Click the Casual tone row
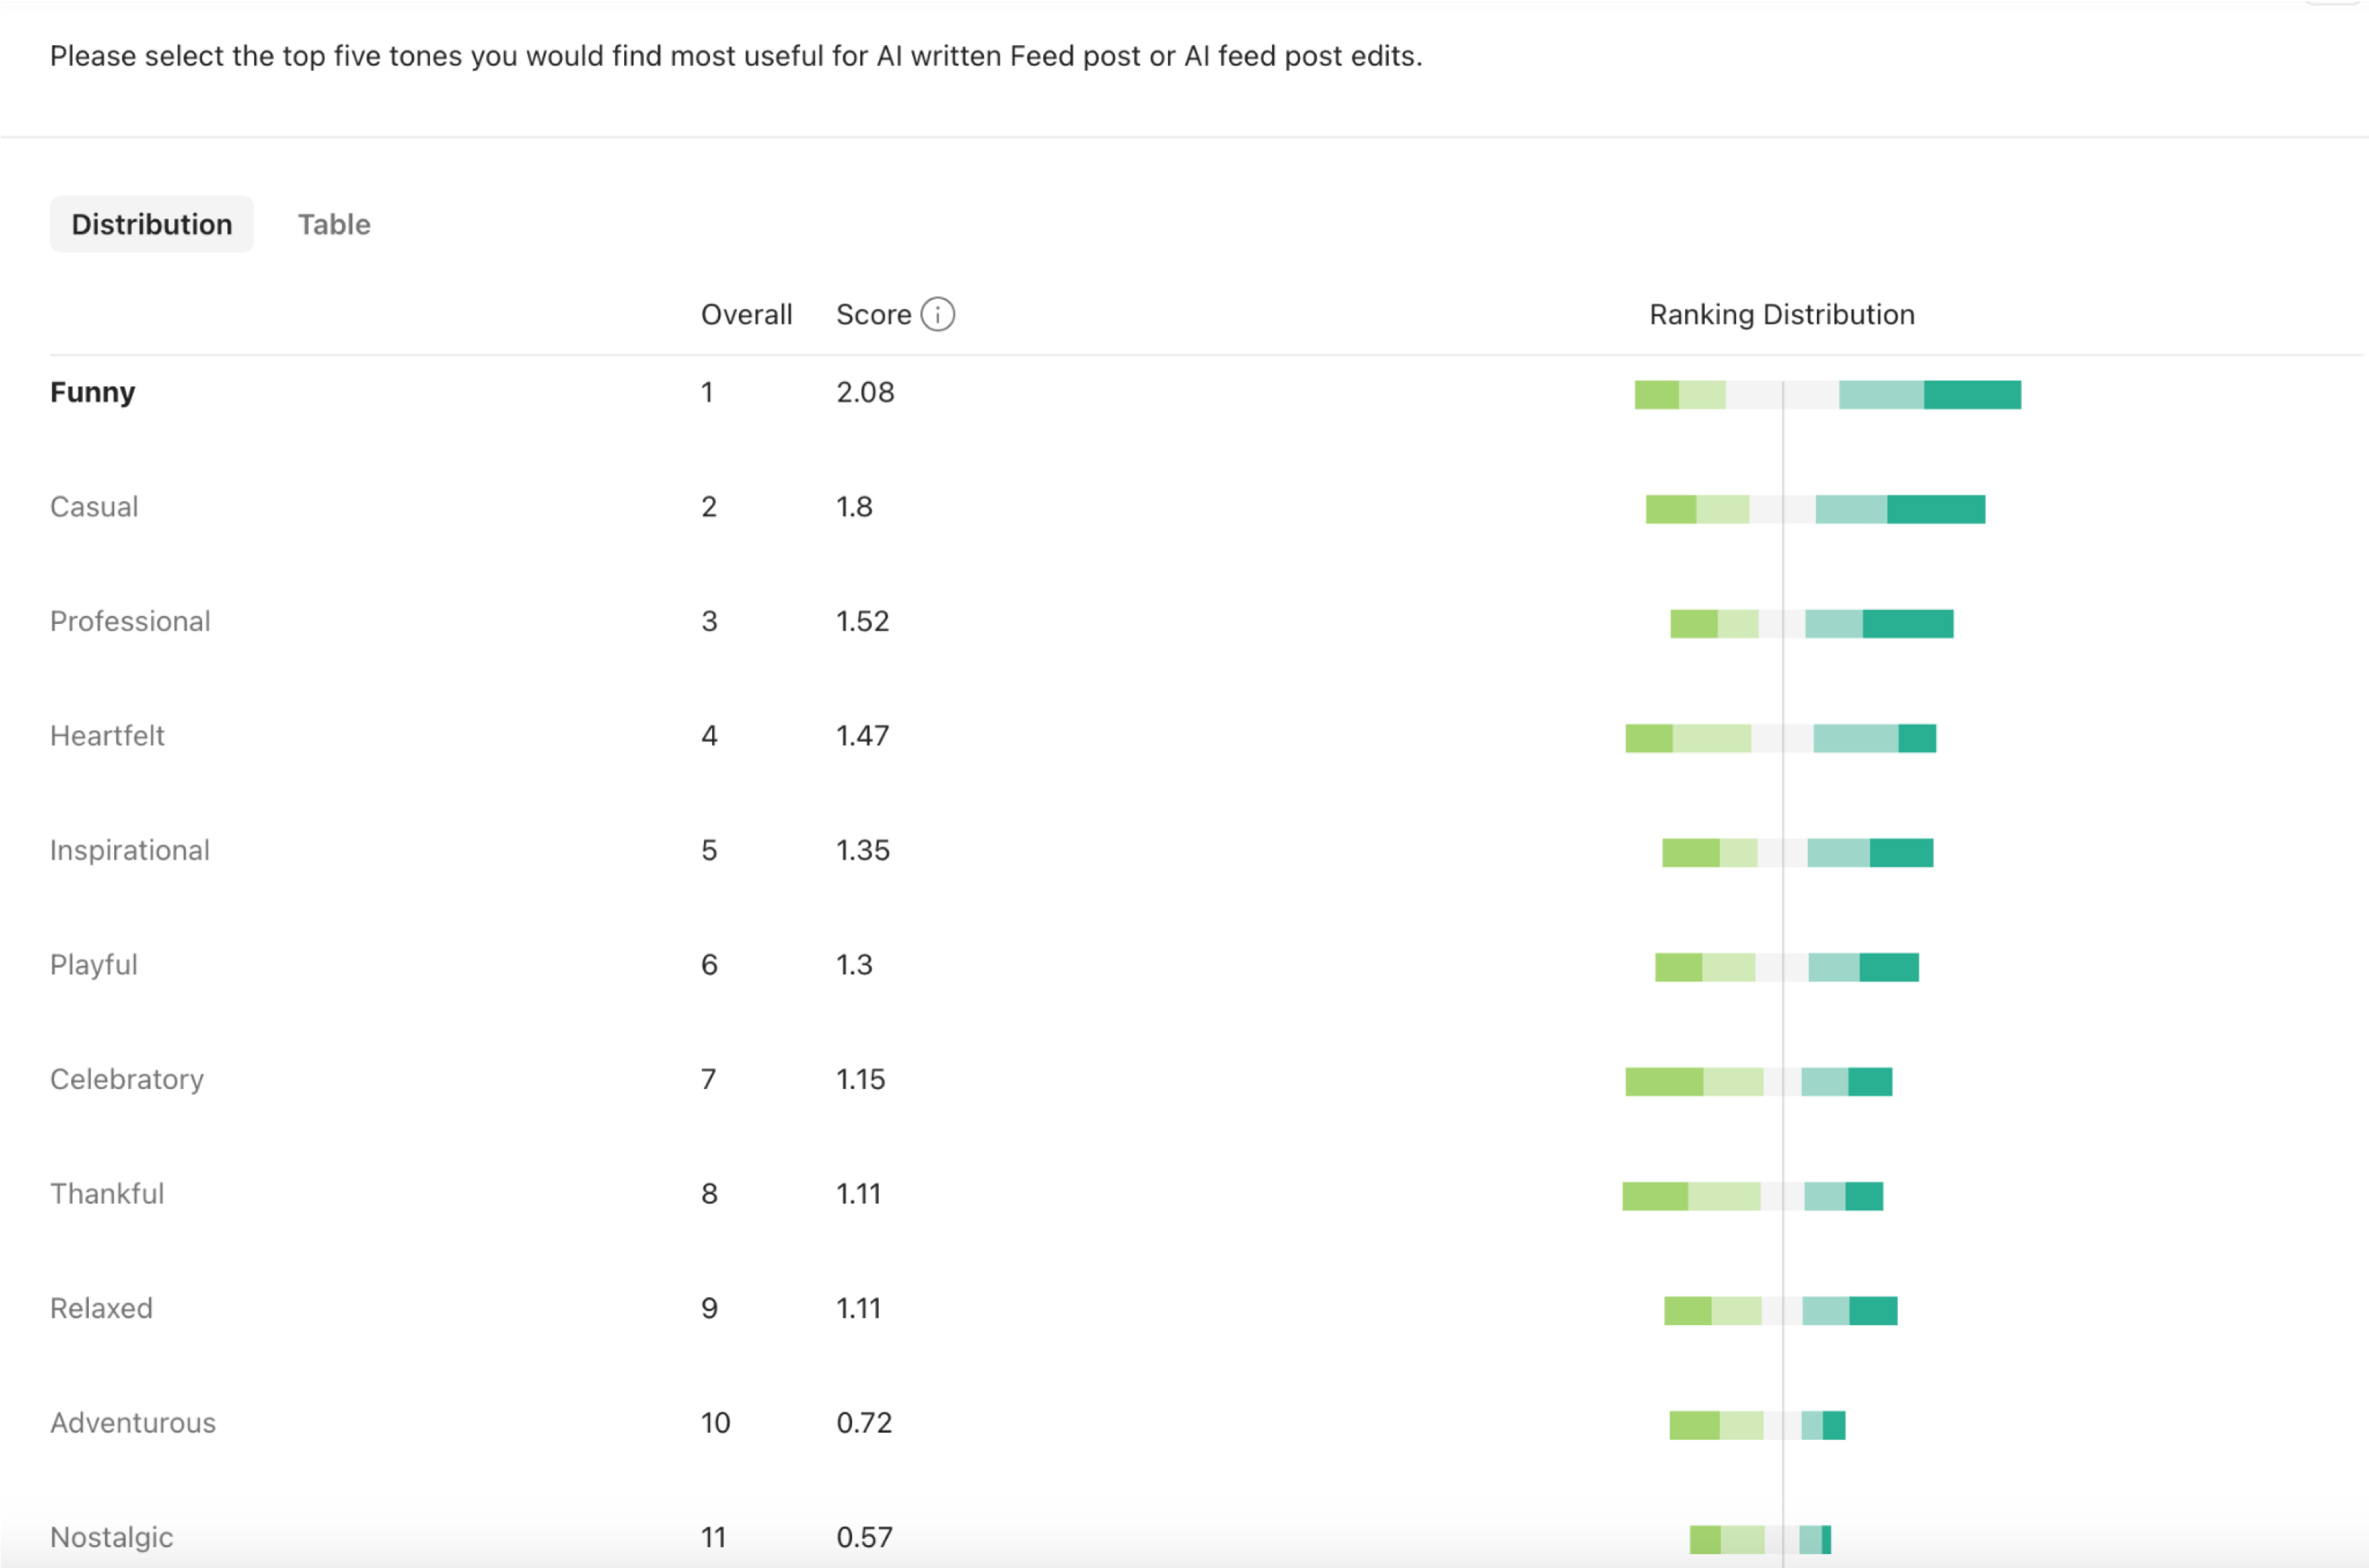 [94, 507]
